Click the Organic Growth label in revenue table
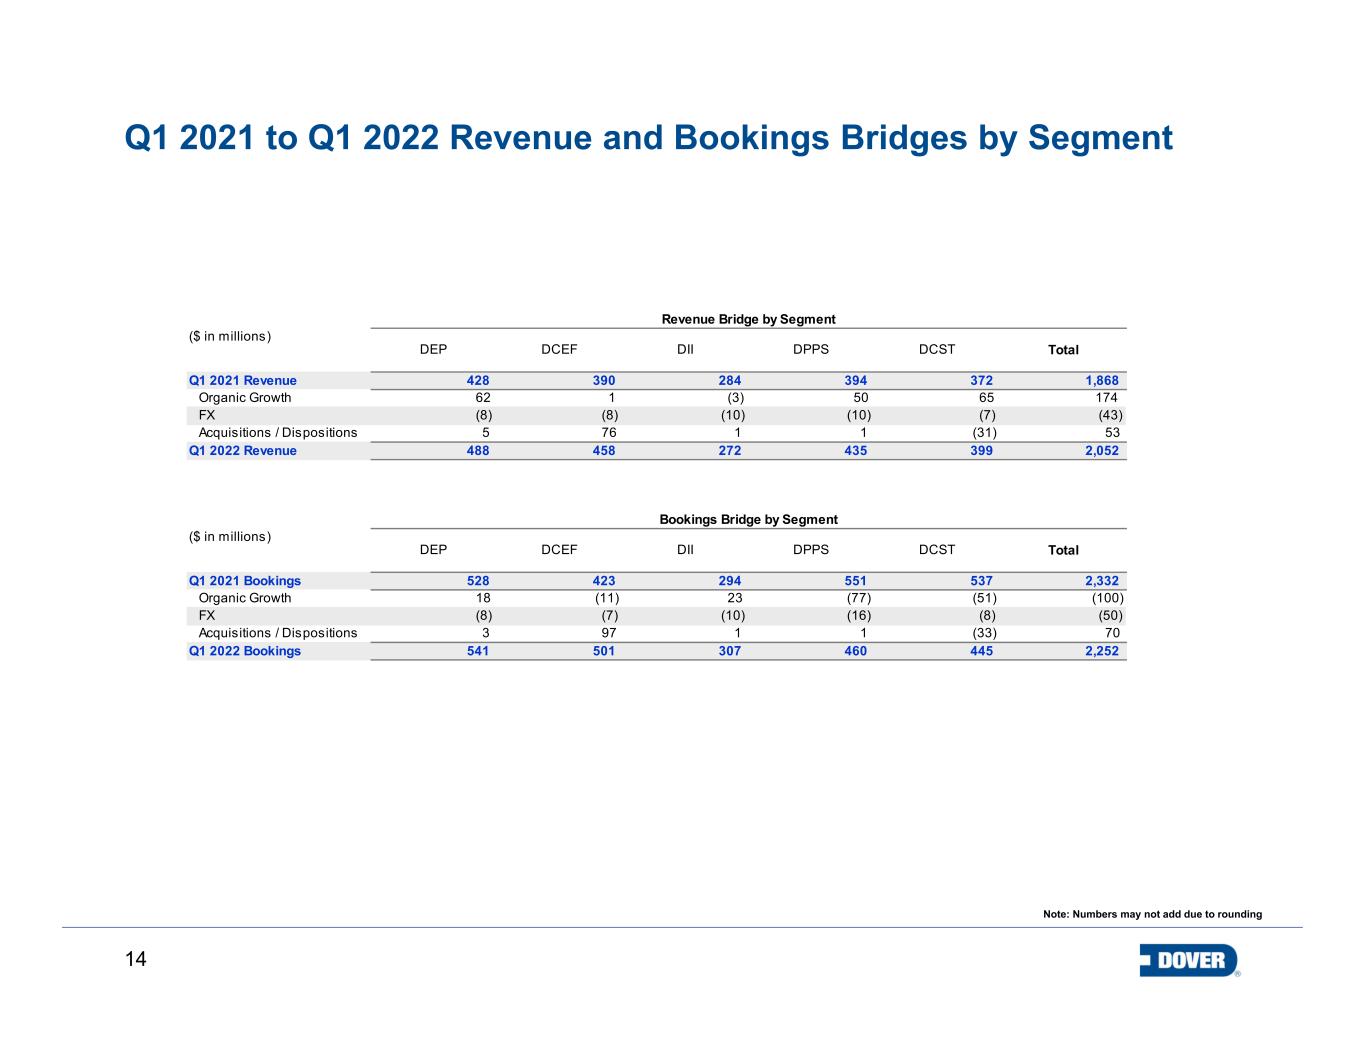The image size is (1365, 1055). tap(245, 397)
